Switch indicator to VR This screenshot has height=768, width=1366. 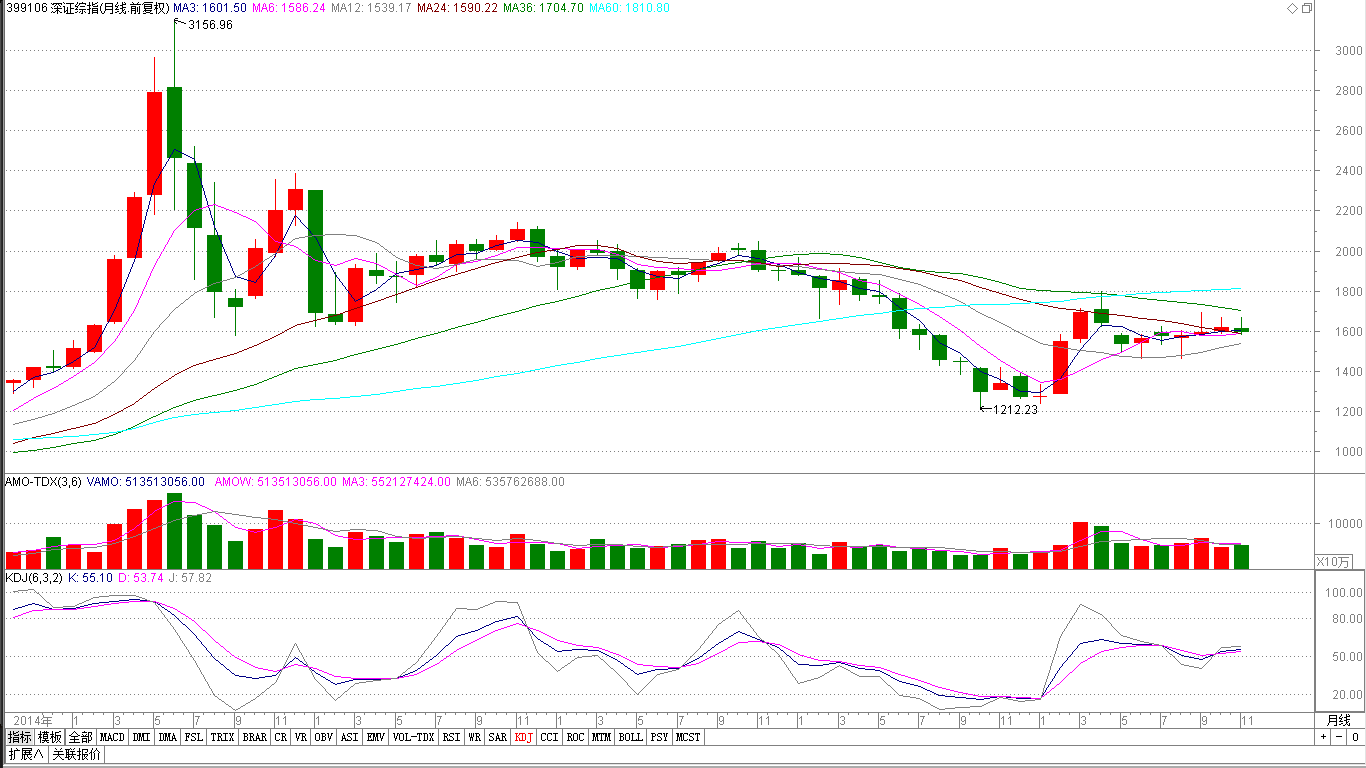301,737
